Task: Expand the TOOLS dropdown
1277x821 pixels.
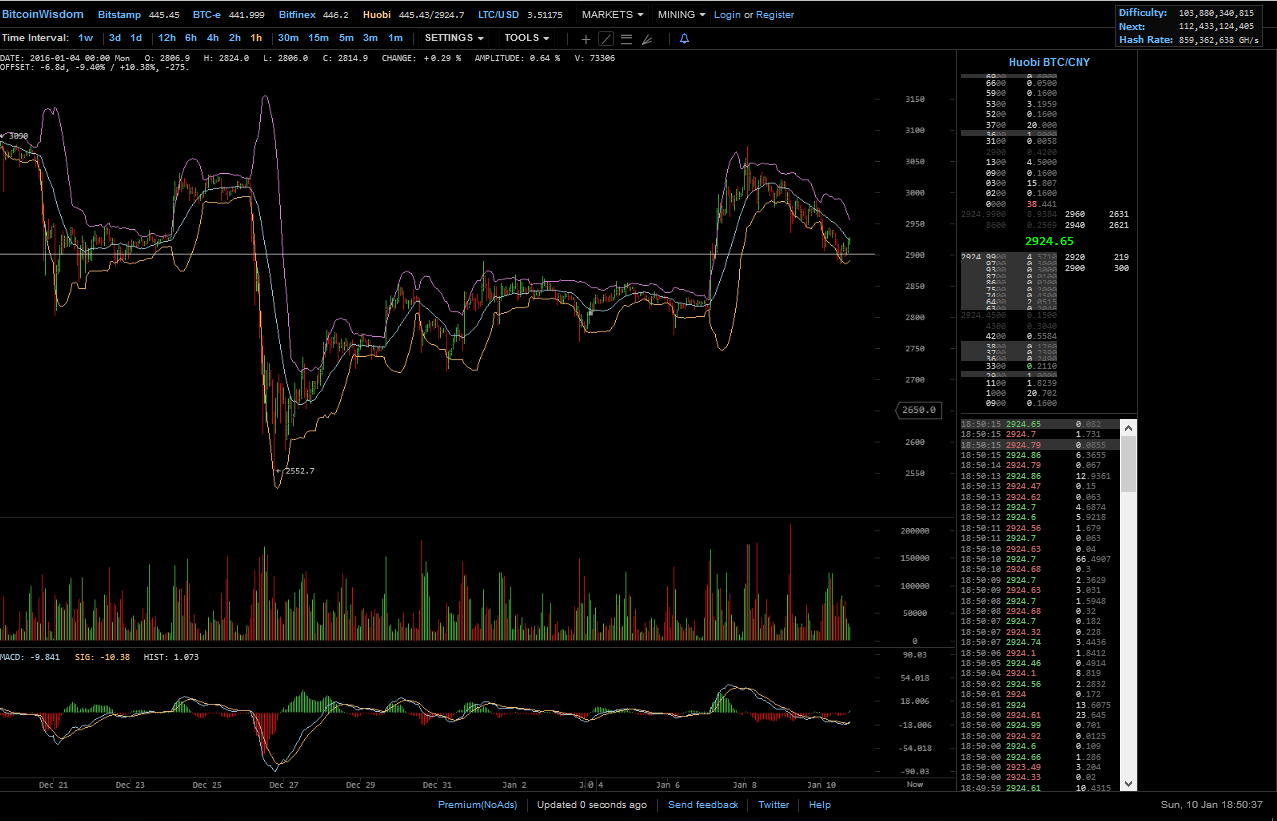Action: [527, 38]
